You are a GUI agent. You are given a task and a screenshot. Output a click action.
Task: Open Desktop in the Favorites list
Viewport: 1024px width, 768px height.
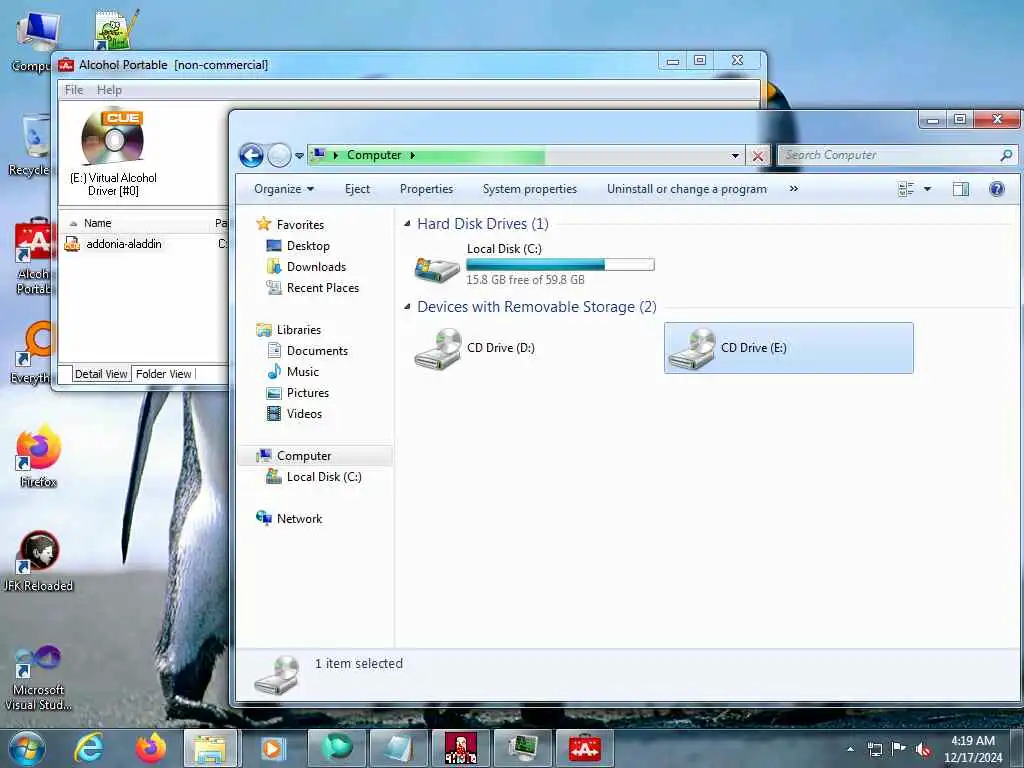click(308, 246)
